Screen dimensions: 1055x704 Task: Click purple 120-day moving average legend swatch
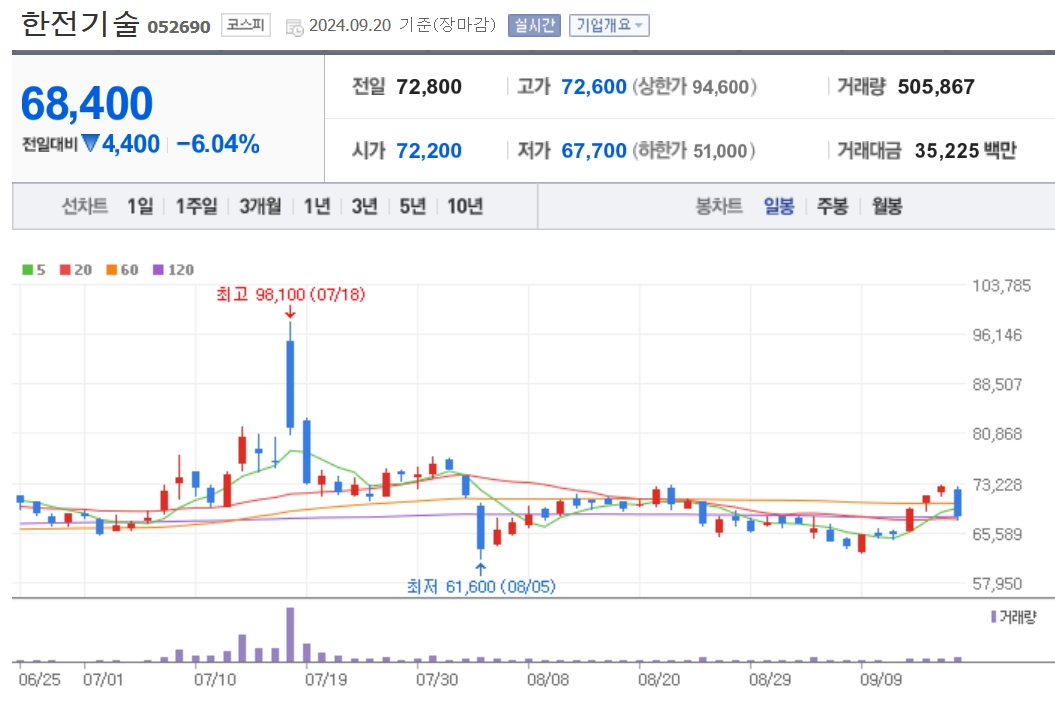pyautogui.click(x=159, y=270)
